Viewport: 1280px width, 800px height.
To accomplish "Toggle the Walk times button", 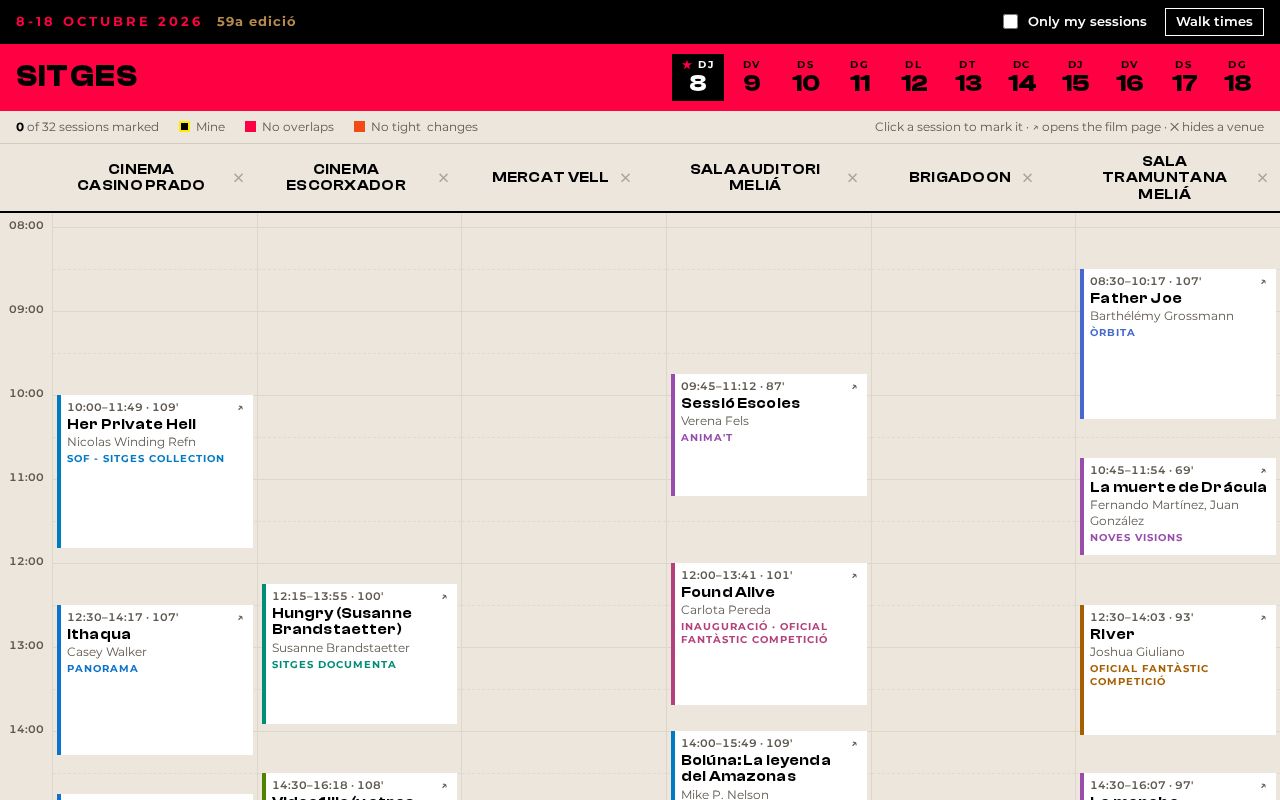I will (x=1214, y=22).
